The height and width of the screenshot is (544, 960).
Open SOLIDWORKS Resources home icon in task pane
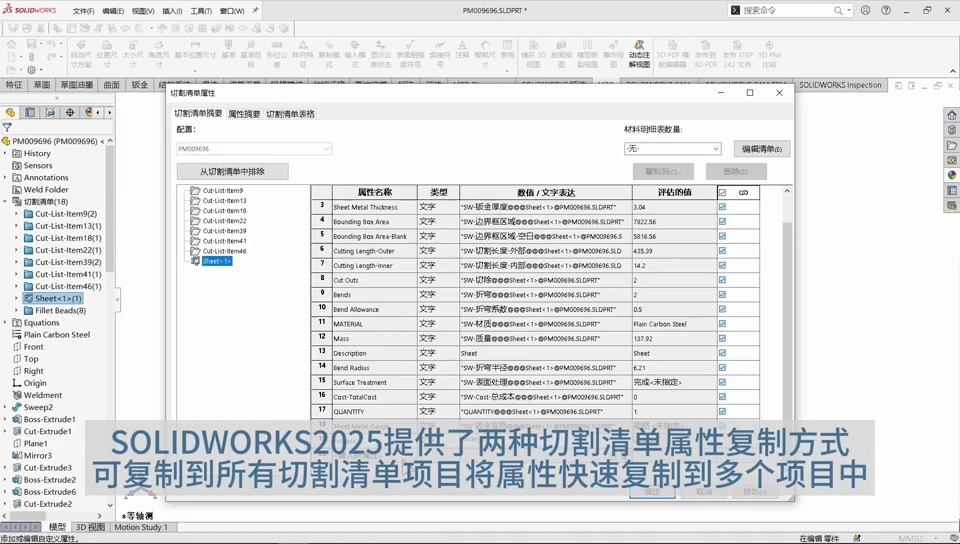click(951, 115)
